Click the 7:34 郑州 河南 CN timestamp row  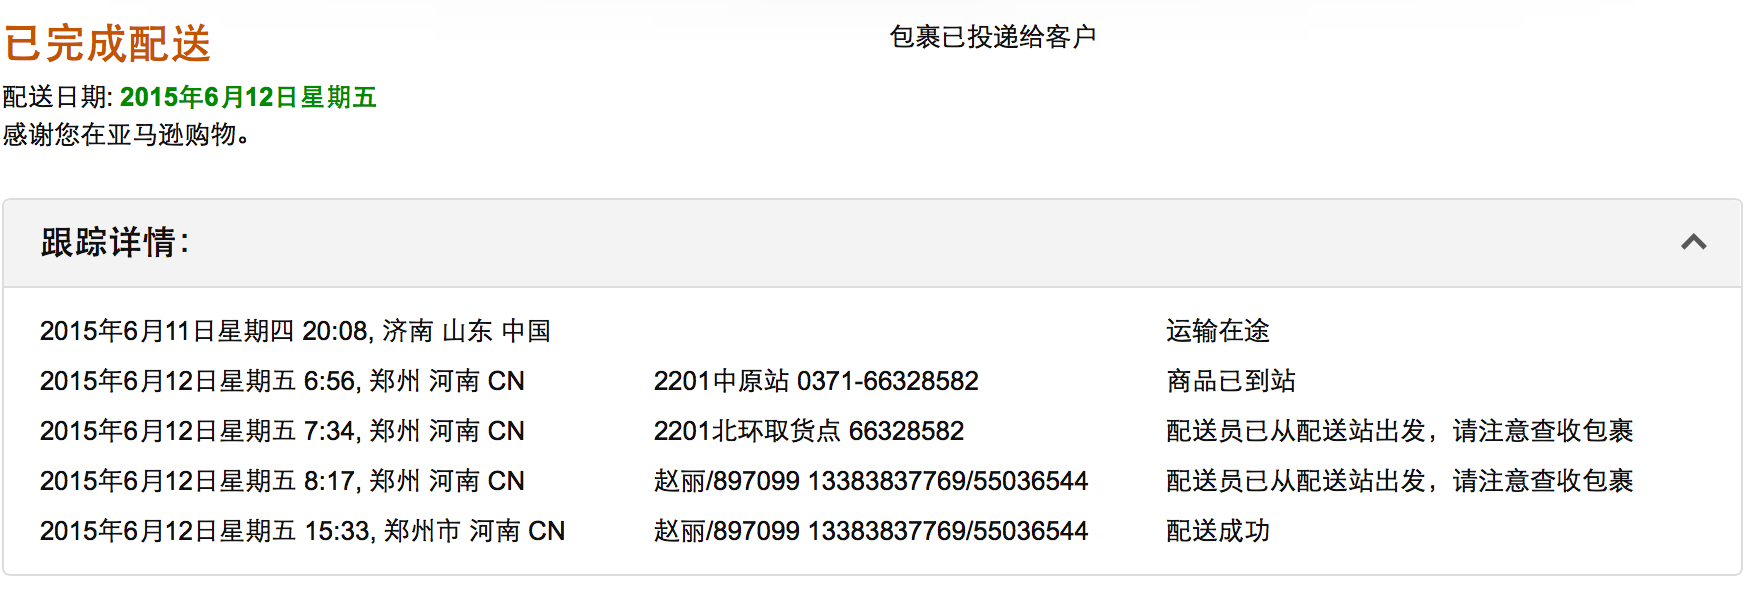point(282,431)
